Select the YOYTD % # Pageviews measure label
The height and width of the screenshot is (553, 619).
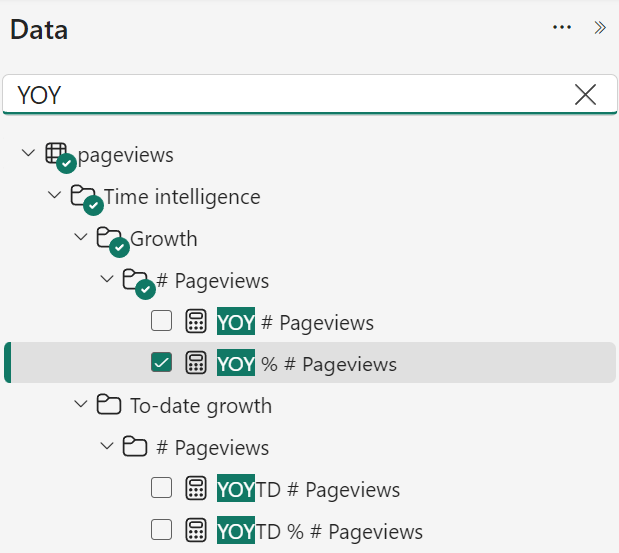point(320,531)
